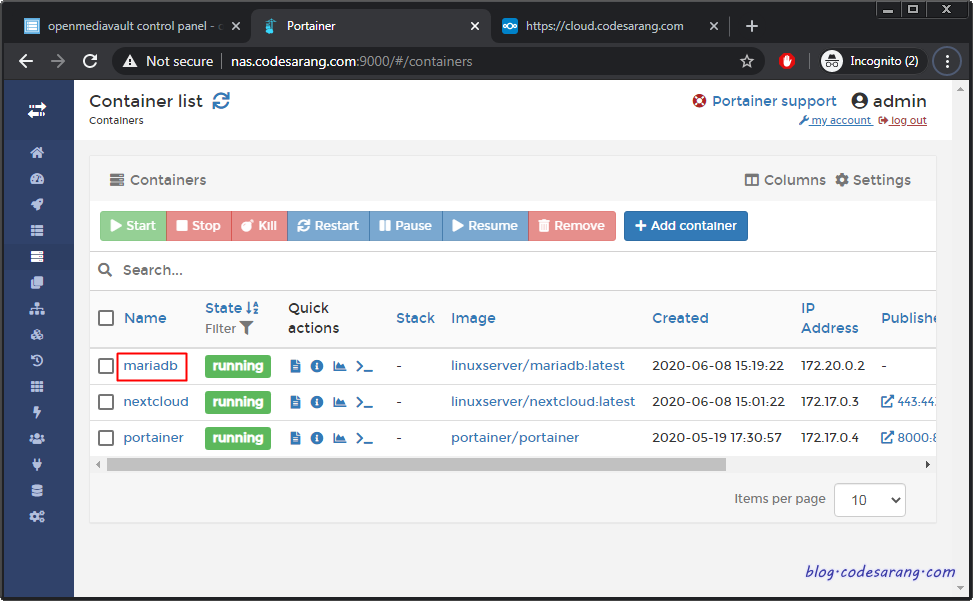The height and width of the screenshot is (601, 973).
Task: Click the Resume button
Action: click(x=485, y=226)
